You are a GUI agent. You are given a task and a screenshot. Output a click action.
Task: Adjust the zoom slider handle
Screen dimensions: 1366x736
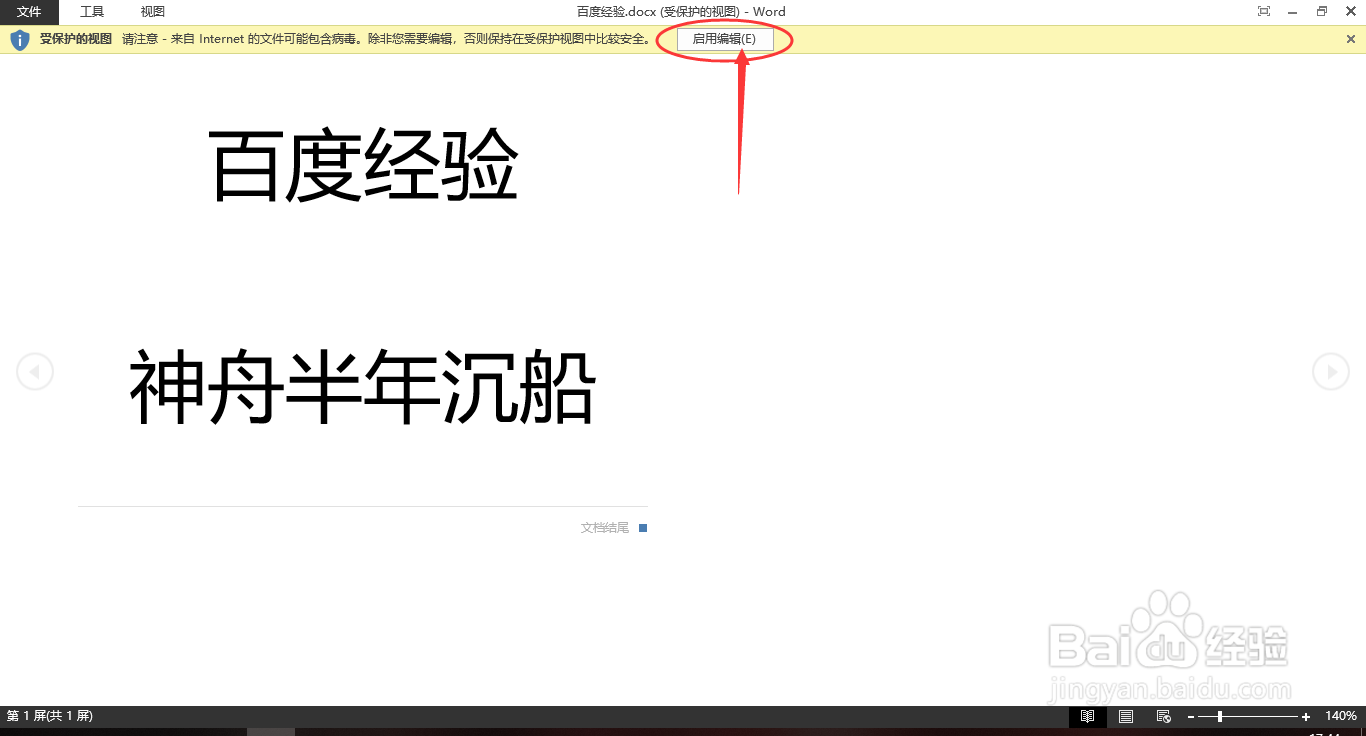pos(1220,716)
